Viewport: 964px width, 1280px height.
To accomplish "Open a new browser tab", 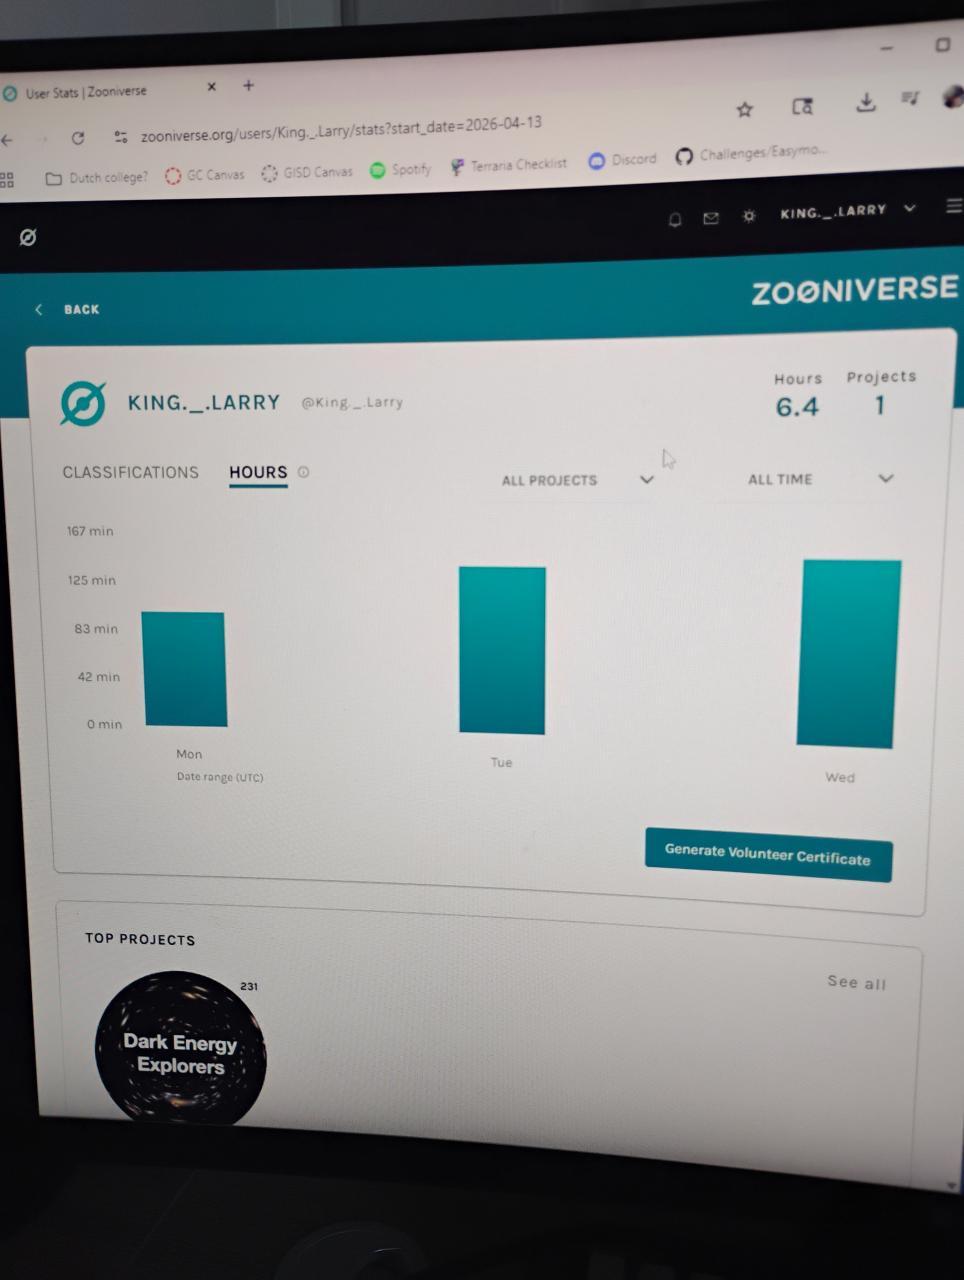I will [248, 85].
